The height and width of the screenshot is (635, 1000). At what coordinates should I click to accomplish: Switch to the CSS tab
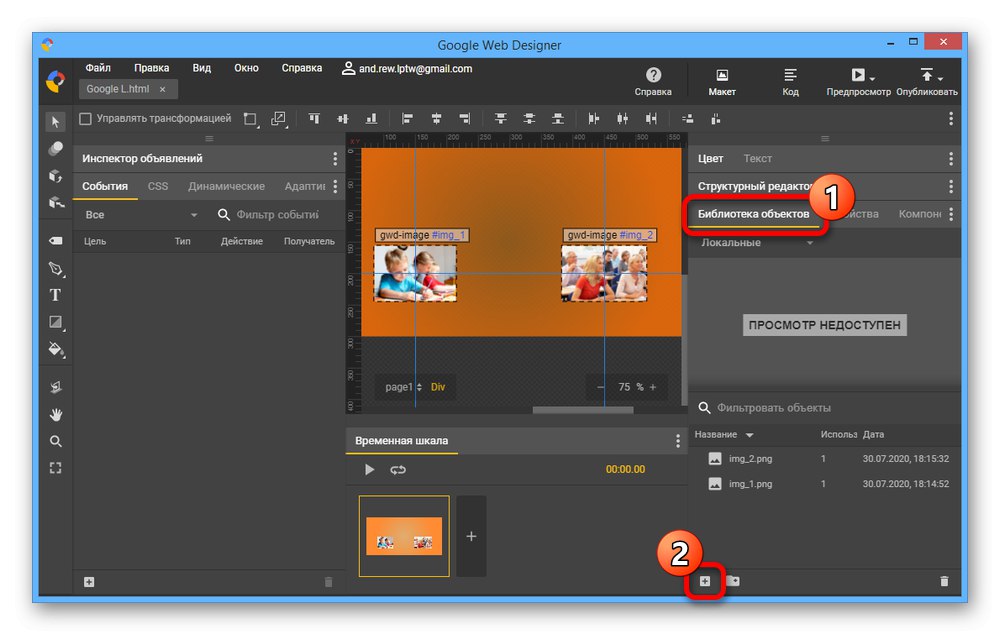(158, 186)
